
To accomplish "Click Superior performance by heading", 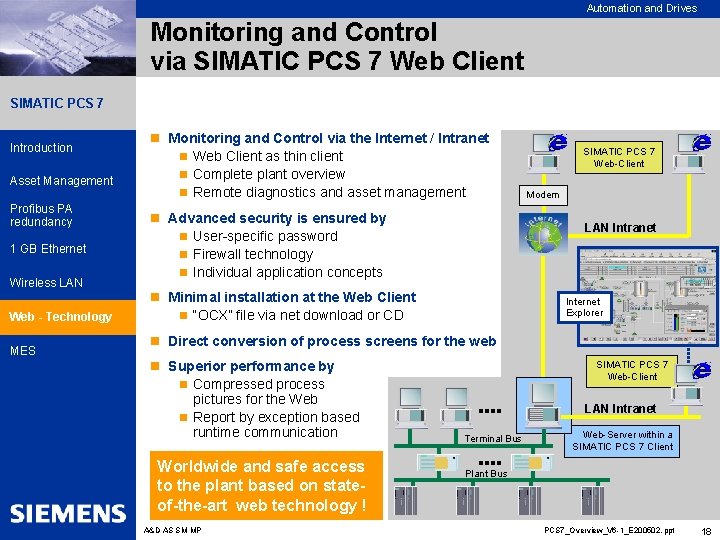I will pyautogui.click(x=251, y=366).
